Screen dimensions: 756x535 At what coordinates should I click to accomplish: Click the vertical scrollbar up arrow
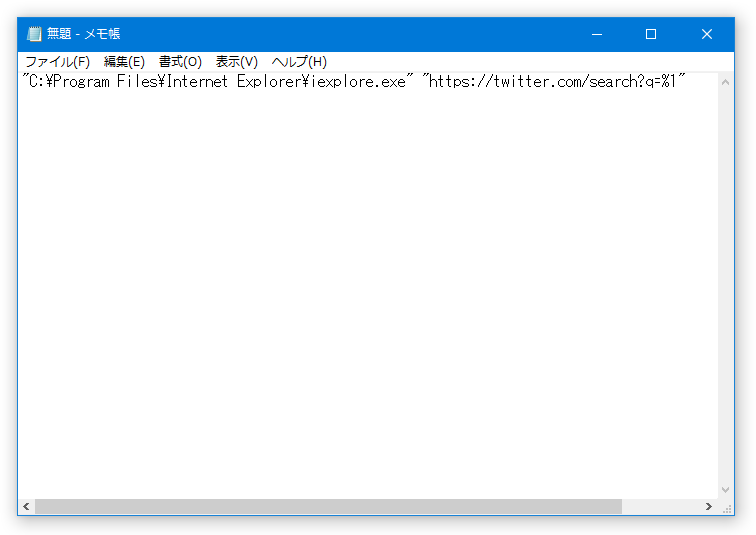[725, 82]
